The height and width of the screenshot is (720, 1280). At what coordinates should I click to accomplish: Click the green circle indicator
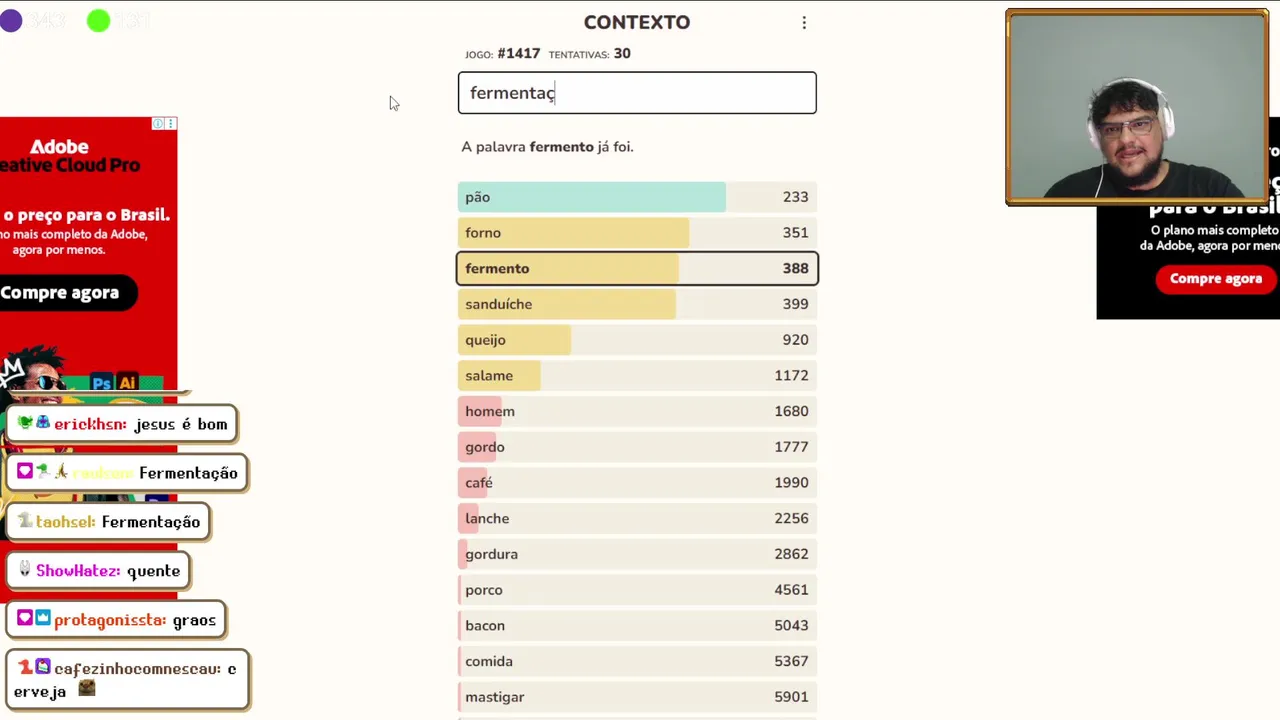point(98,21)
